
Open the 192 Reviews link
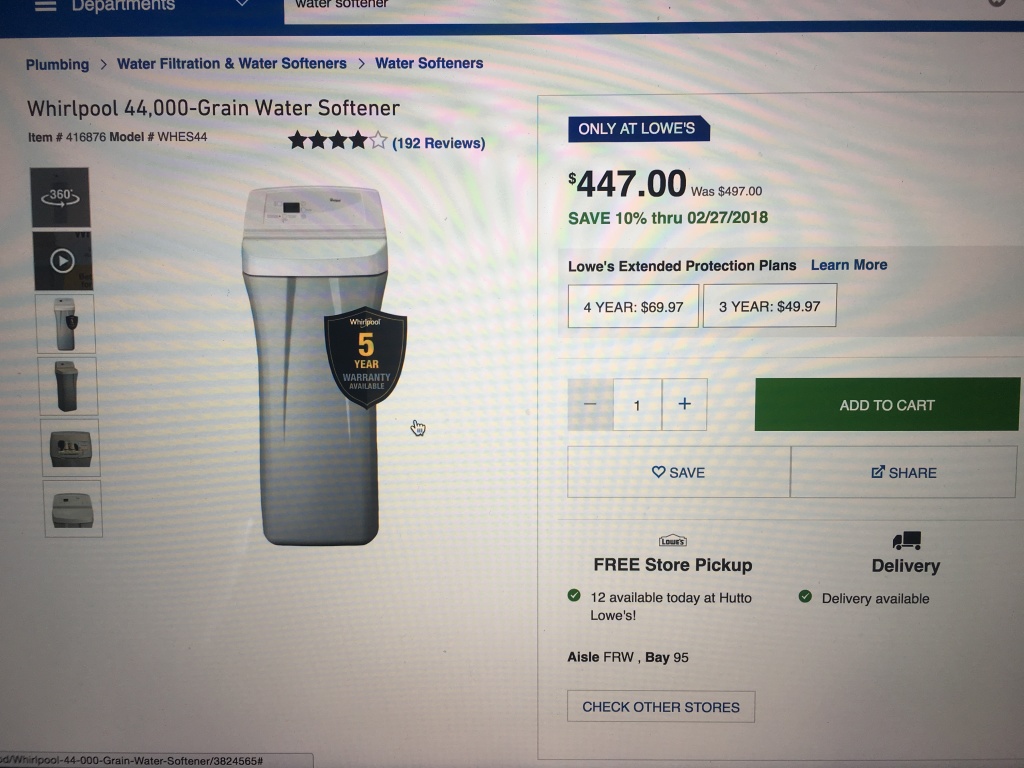(438, 143)
